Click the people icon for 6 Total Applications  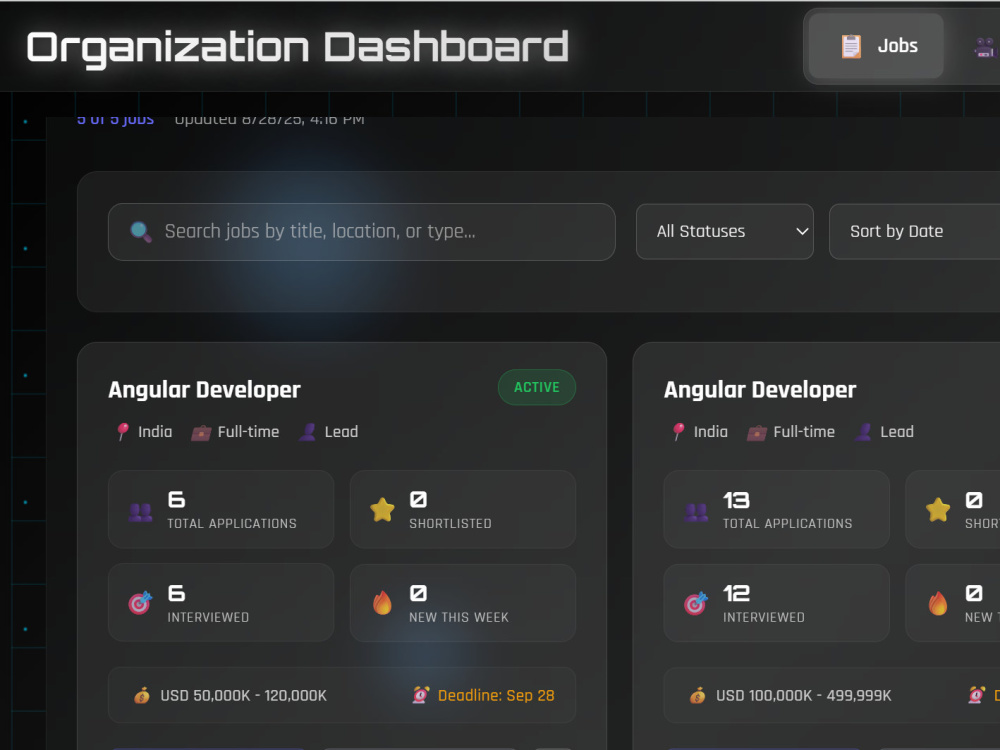click(140, 511)
